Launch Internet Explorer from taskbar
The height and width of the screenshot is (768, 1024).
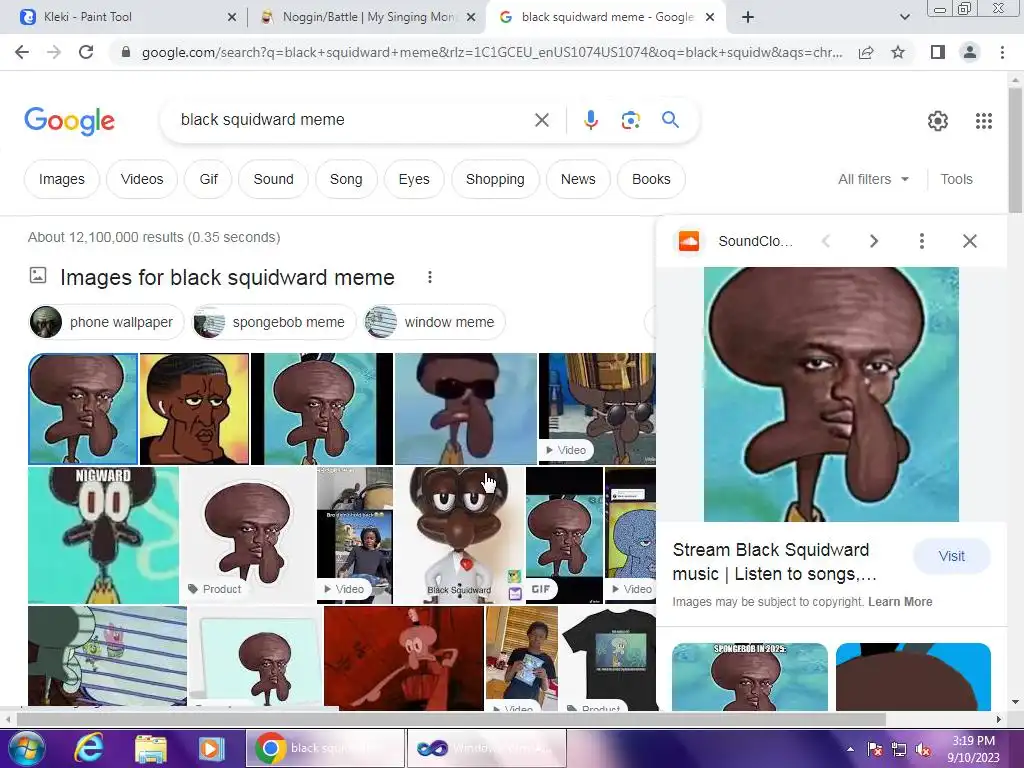pos(88,748)
